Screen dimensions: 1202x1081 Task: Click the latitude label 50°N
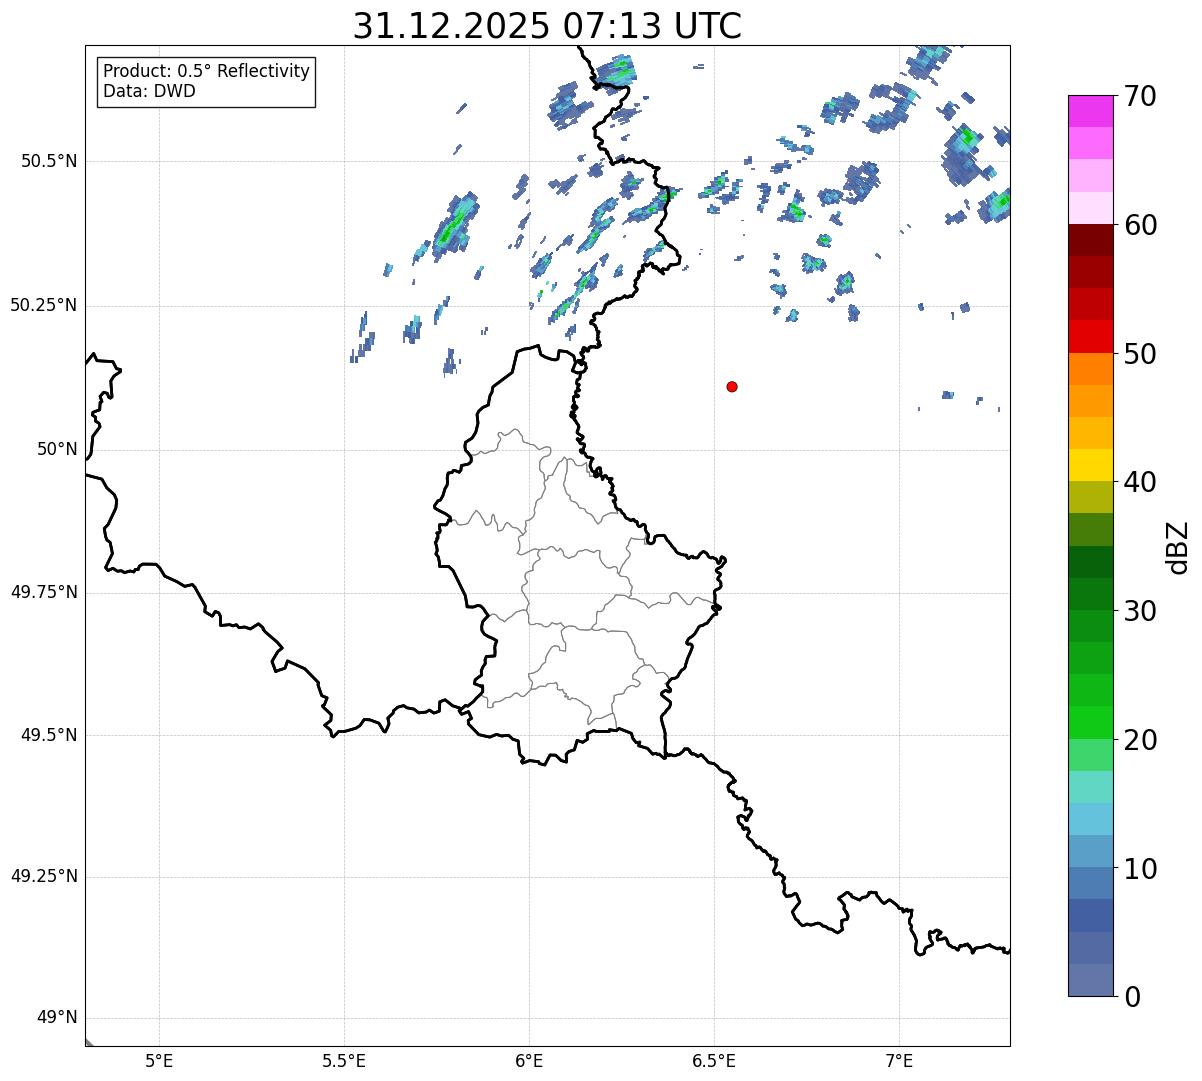[57, 449]
